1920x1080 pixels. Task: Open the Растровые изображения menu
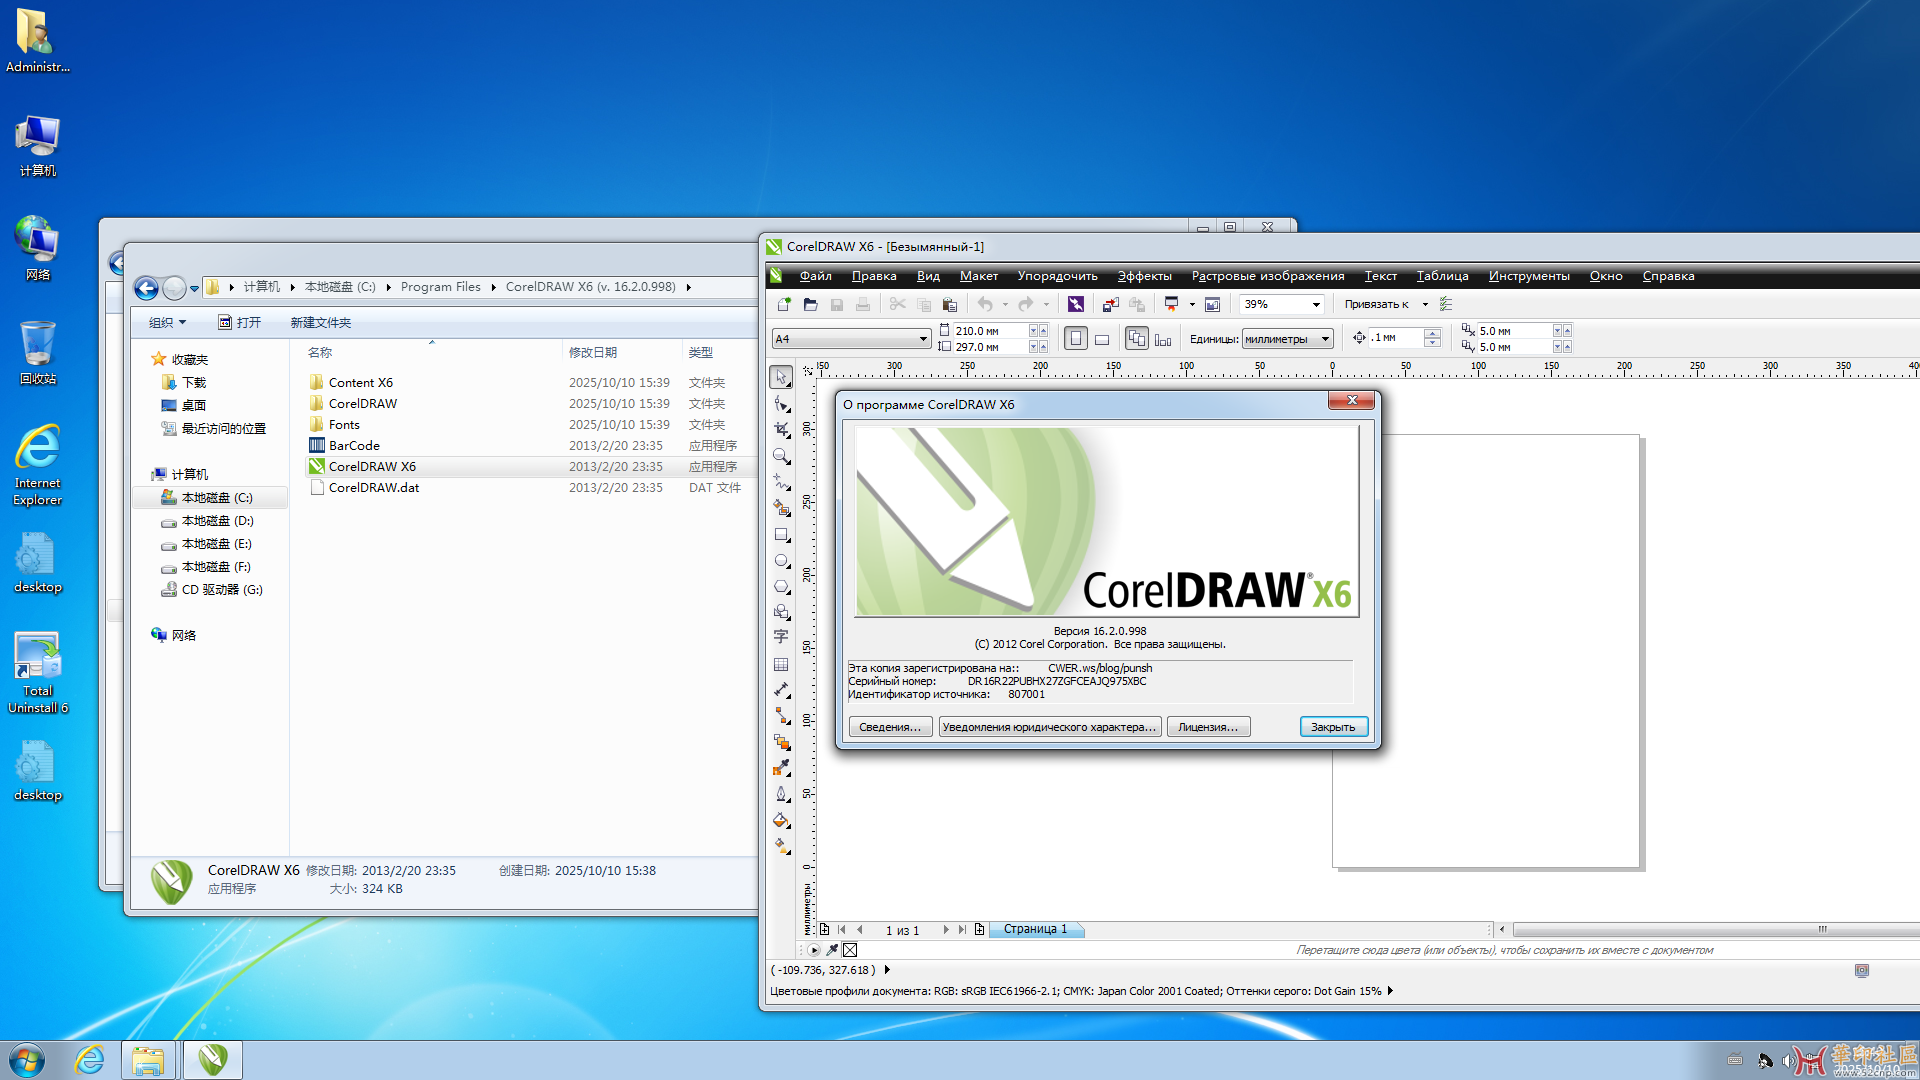tap(1267, 276)
